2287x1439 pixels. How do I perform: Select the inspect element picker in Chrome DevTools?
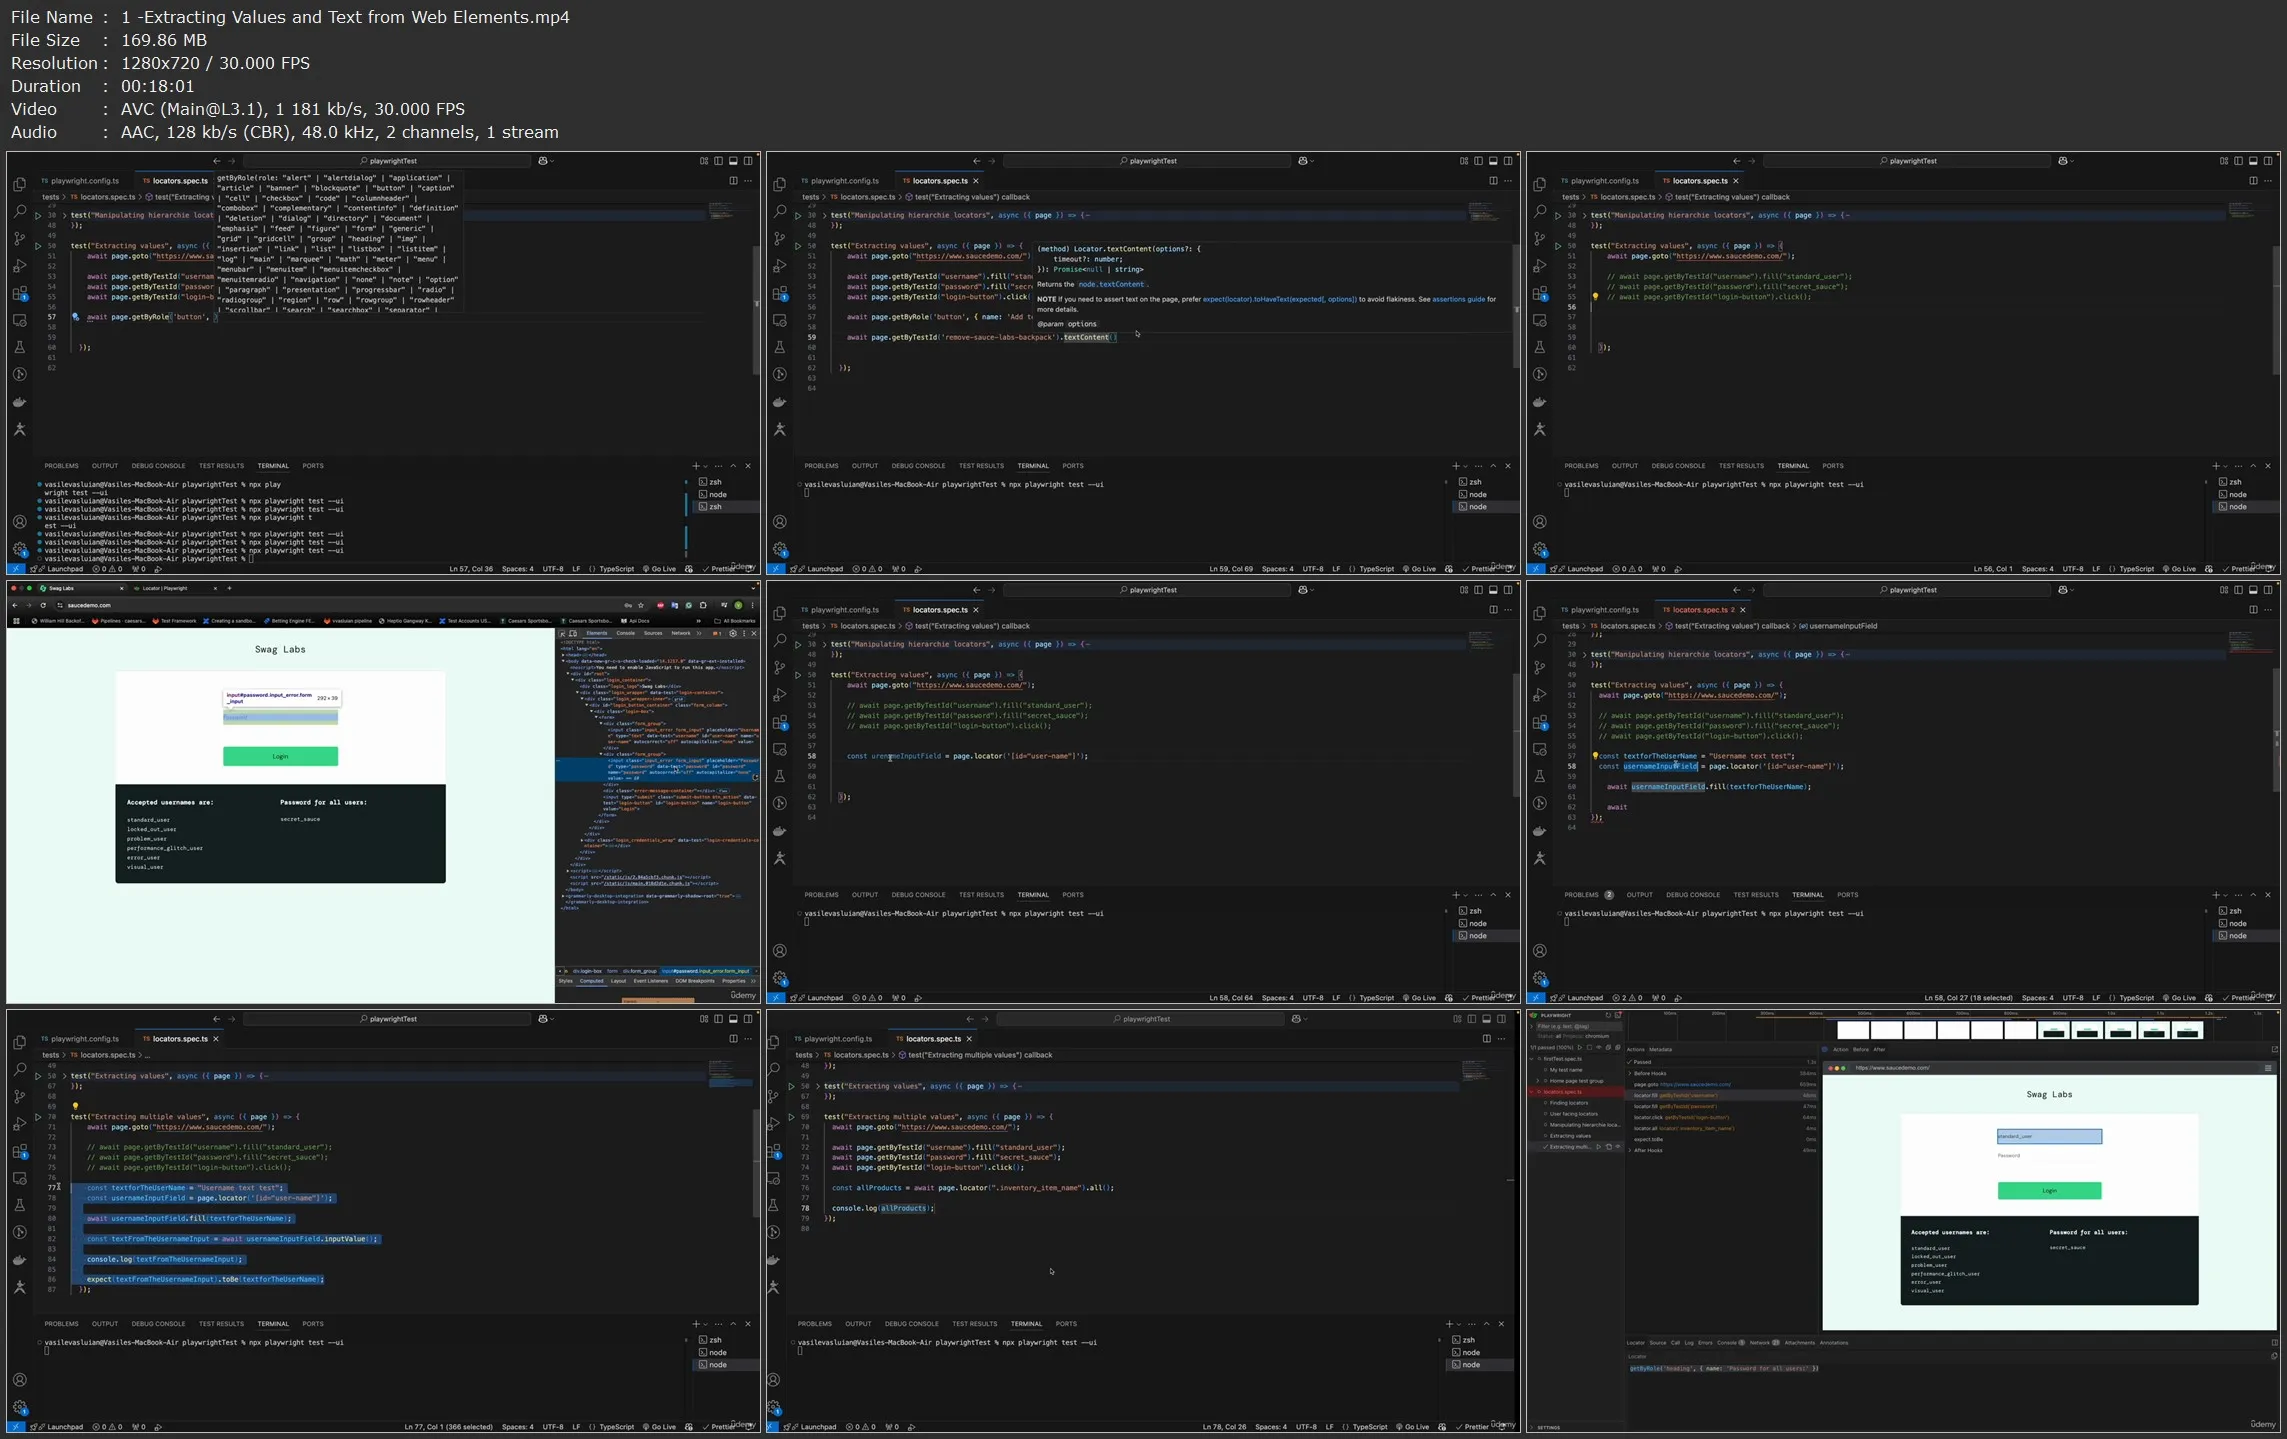point(563,633)
